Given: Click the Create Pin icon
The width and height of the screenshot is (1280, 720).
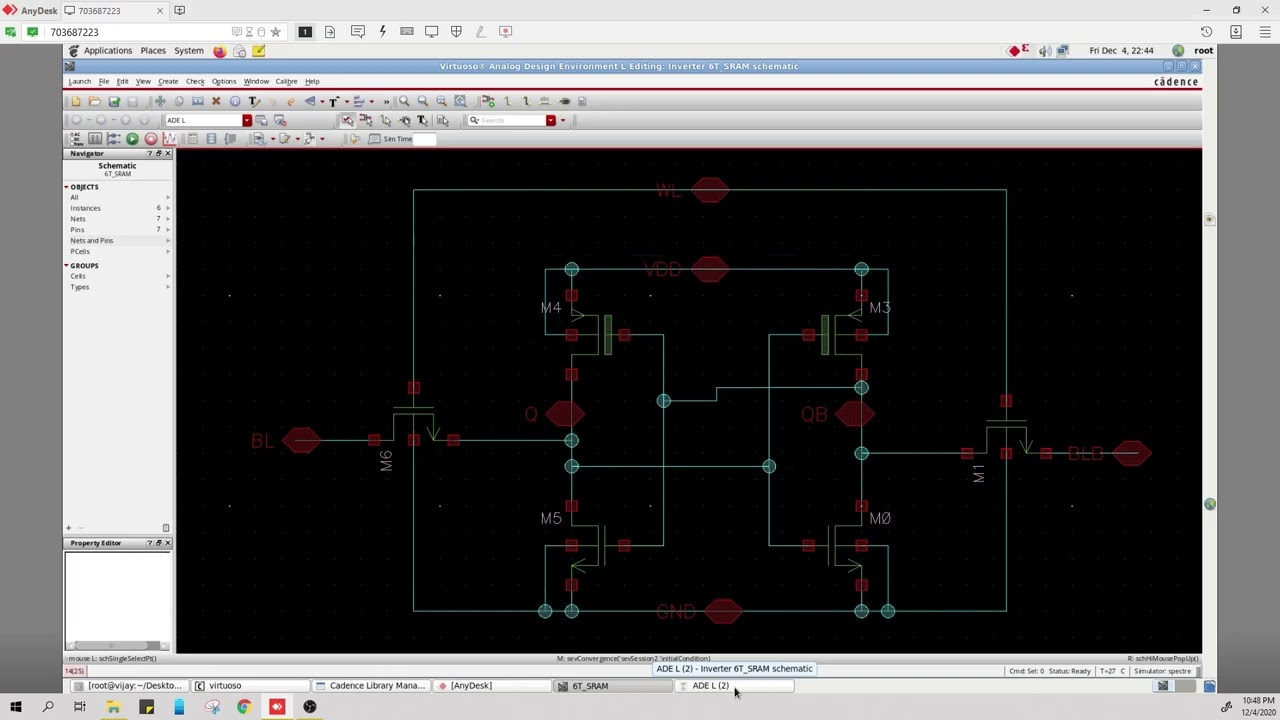Looking at the screenshot, I should tap(565, 101).
